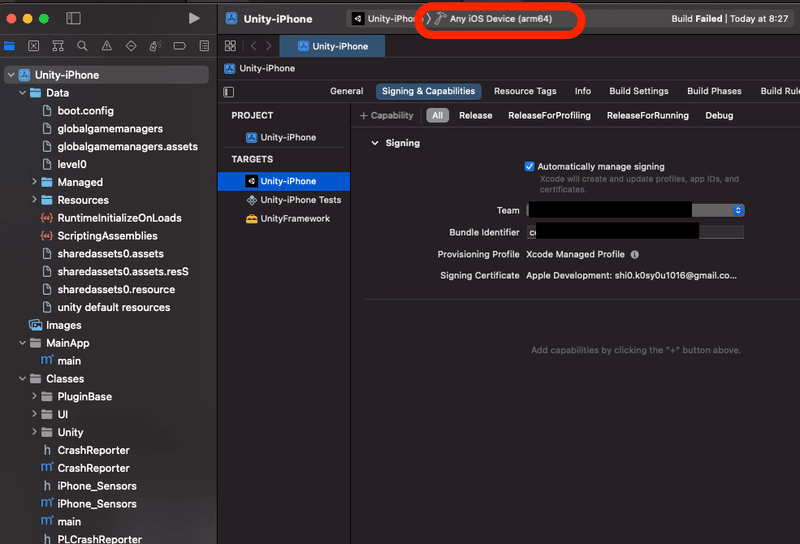
Task: Uncheck Automatically manage signing
Action: click(x=529, y=166)
